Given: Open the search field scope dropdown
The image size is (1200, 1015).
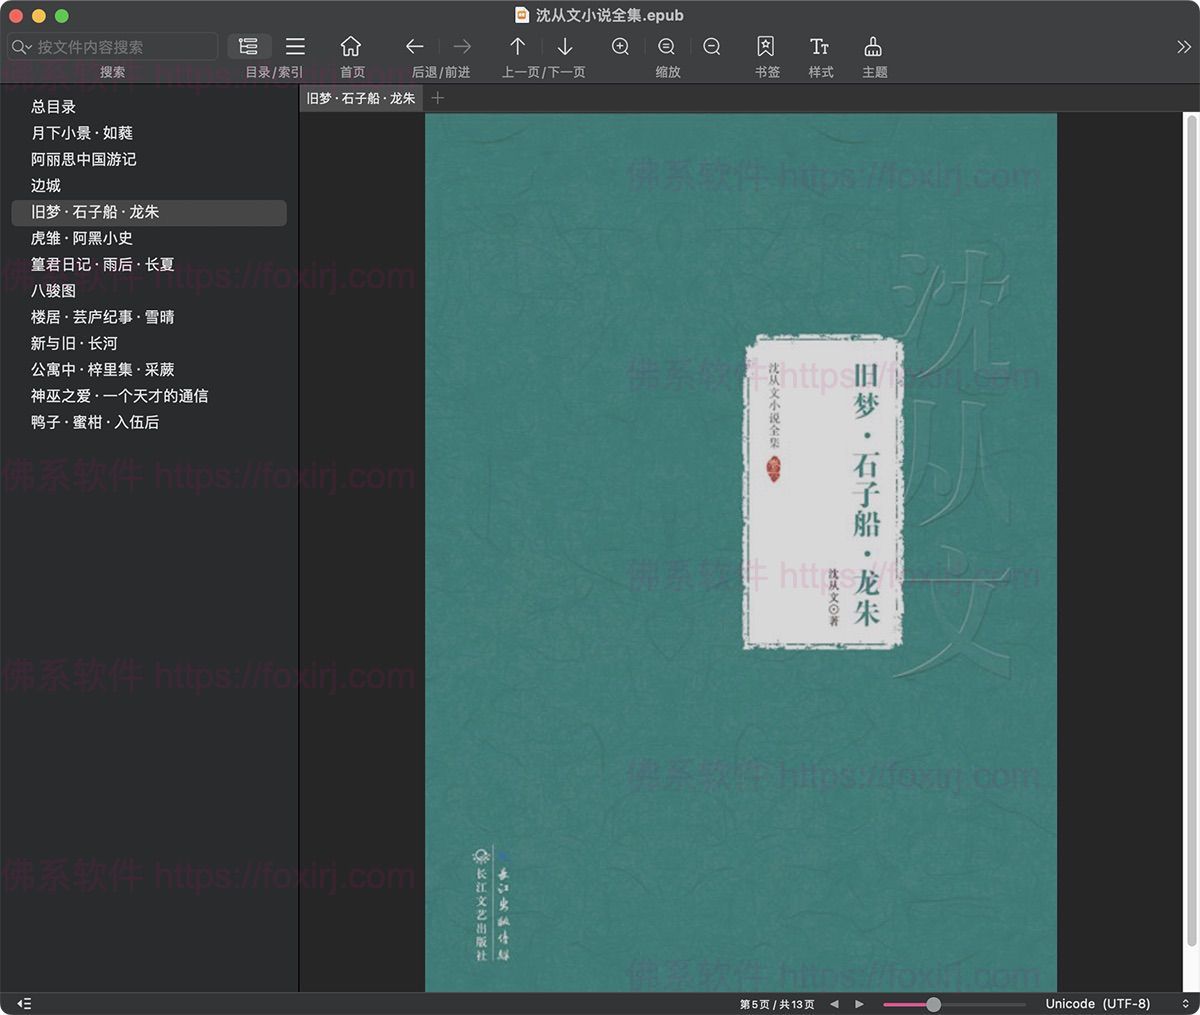Looking at the screenshot, I should pos(20,46).
